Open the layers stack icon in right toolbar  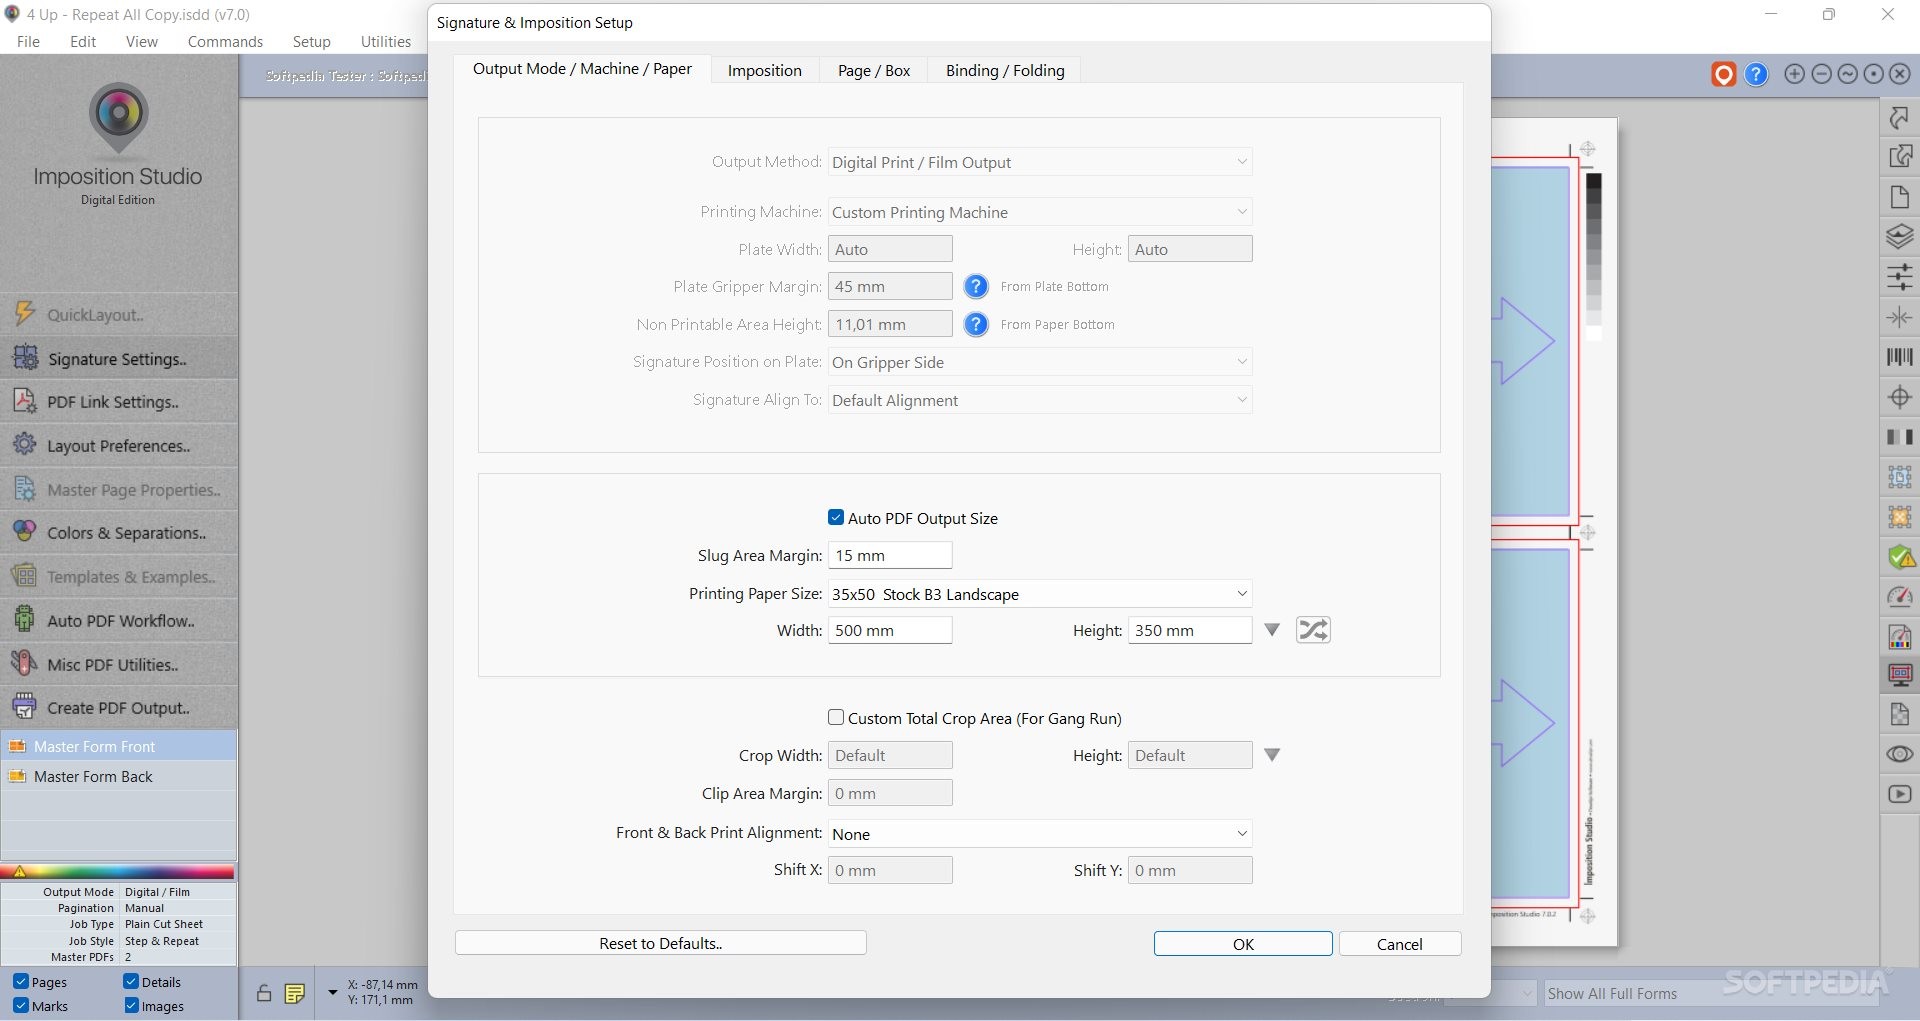coord(1899,237)
